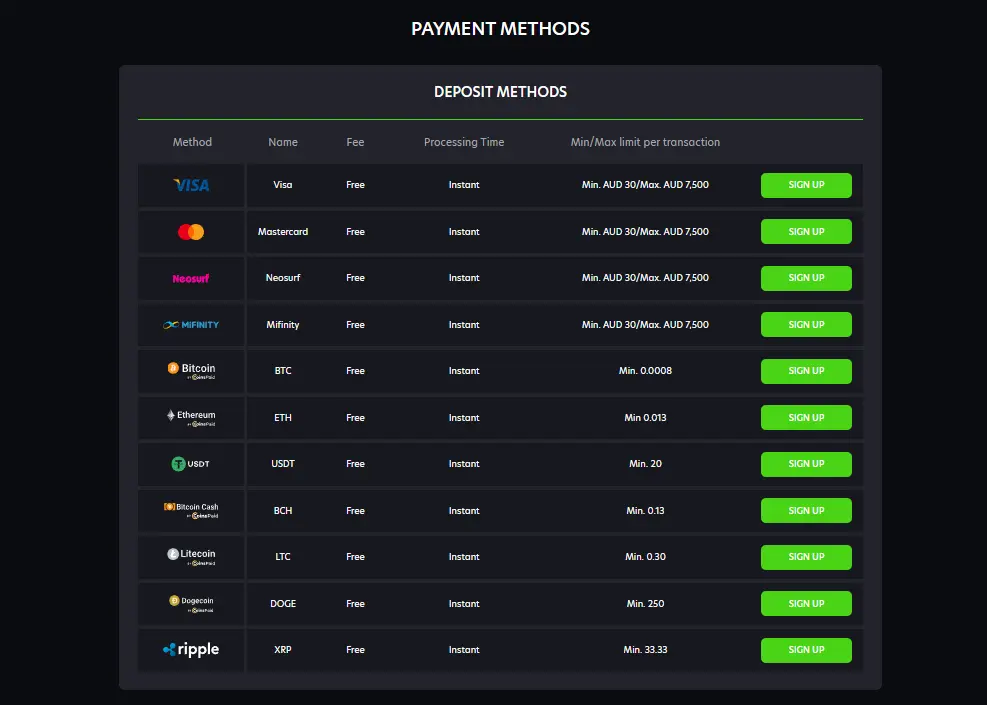
Task: Click SIGN UP next to Mastercard
Action: click(x=806, y=231)
